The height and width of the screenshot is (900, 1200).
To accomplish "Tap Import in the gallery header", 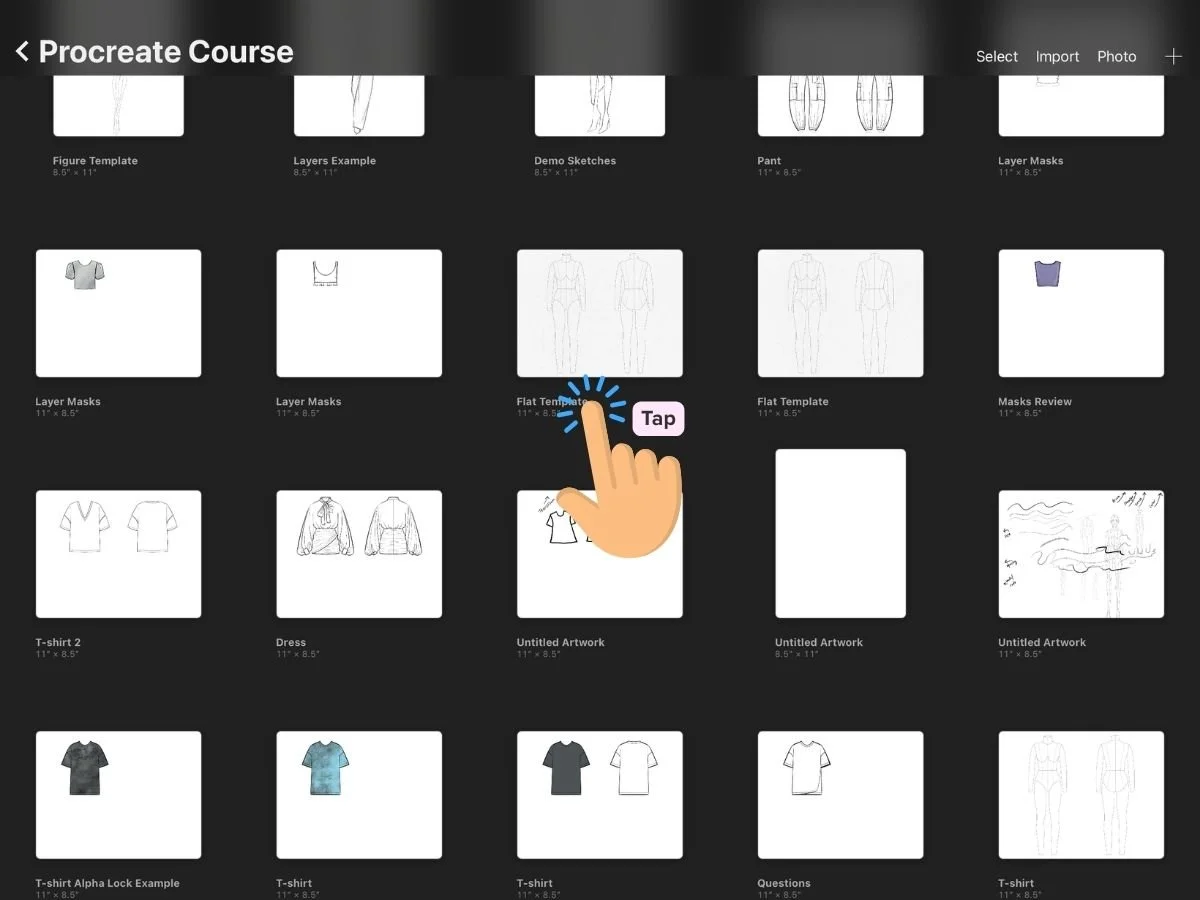I will tap(1057, 57).
